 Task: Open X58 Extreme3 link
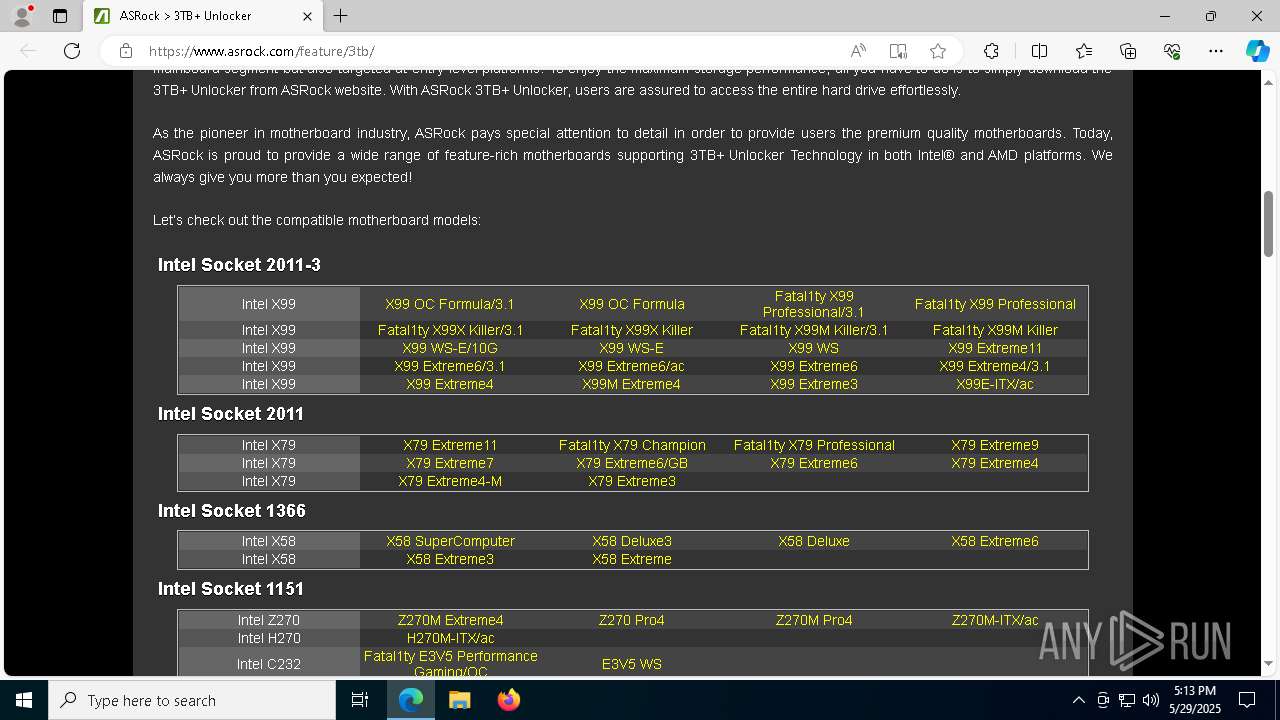[450, 559]
